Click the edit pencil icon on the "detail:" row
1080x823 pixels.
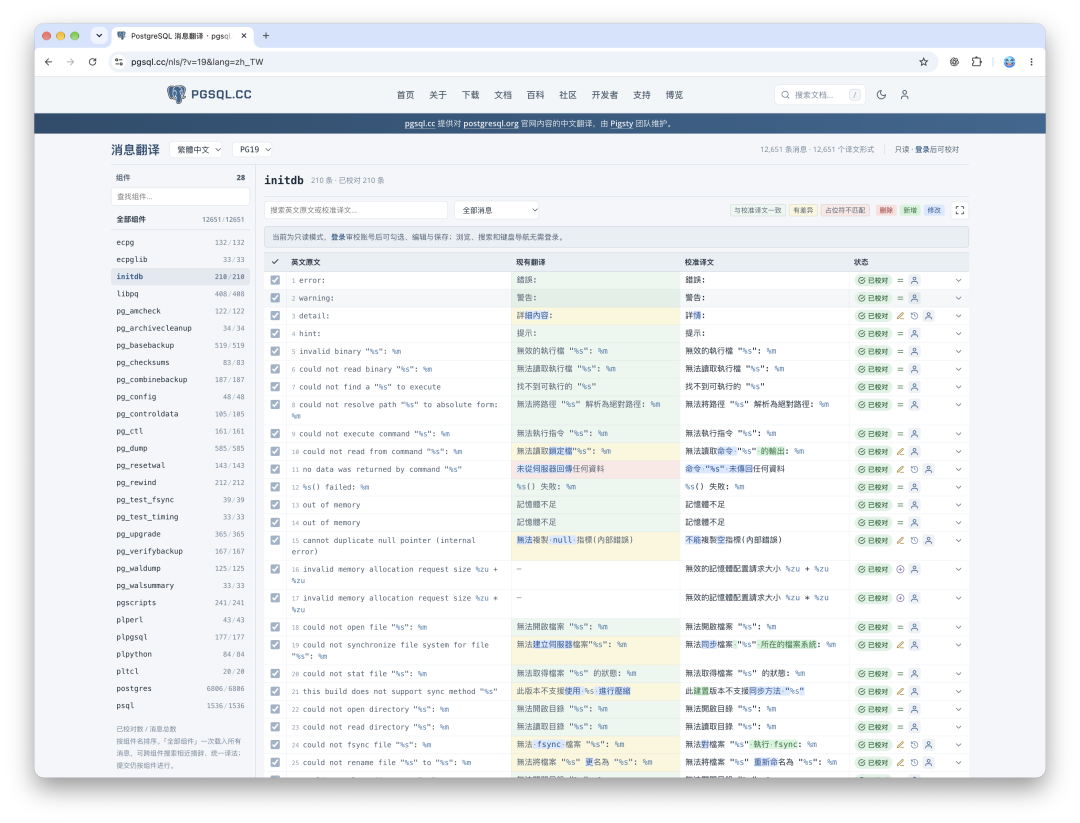coord(900,316)
